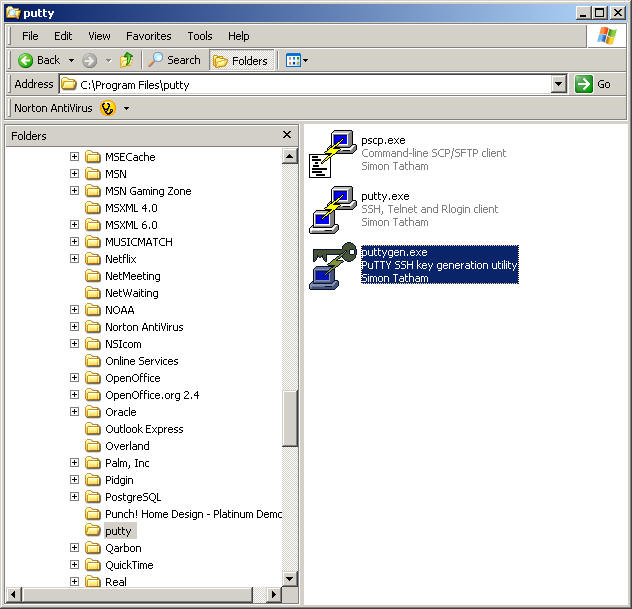Screen dimensions: 632x609
Task: Expand the PostgreSQL folder node
Action: click(74, 497)
